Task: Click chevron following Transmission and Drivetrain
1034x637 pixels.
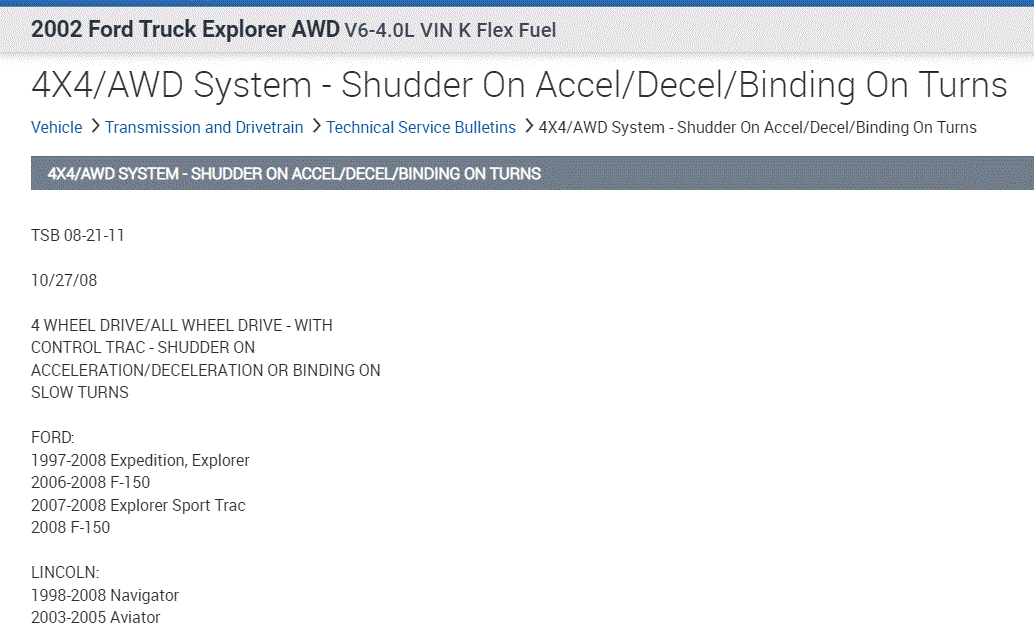Action: pos(316,127)
